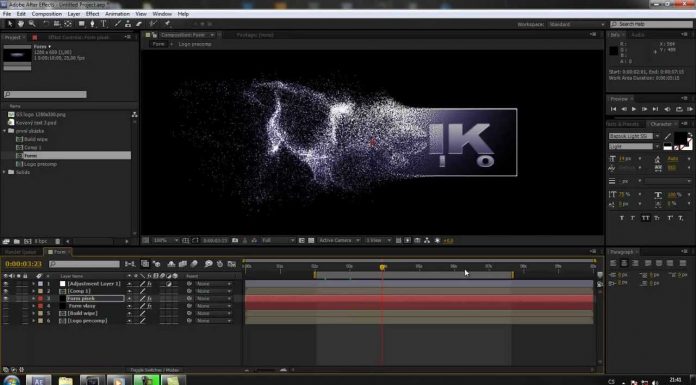The image size is (696, 385).
Task: Toggle visibility of the Comp 1 layer
Action: pyautogui.click(x=5, y=291)
